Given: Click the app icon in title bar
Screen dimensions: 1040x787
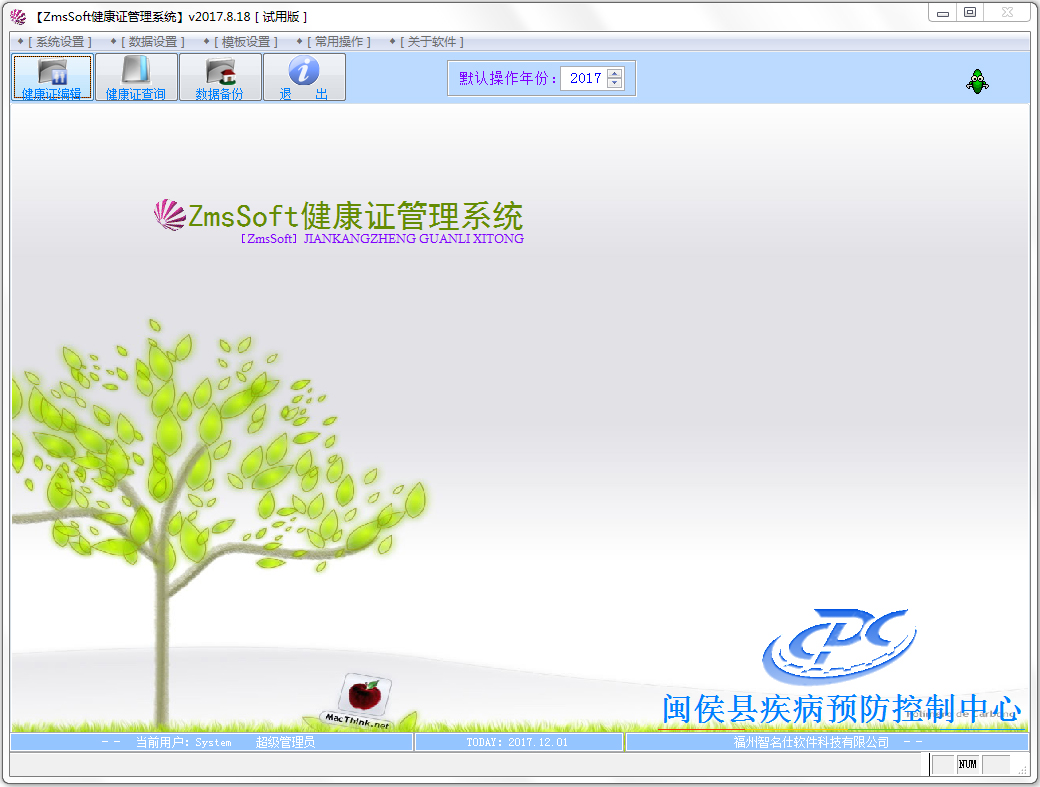Looking at the screenshot, I should point(18,17).
